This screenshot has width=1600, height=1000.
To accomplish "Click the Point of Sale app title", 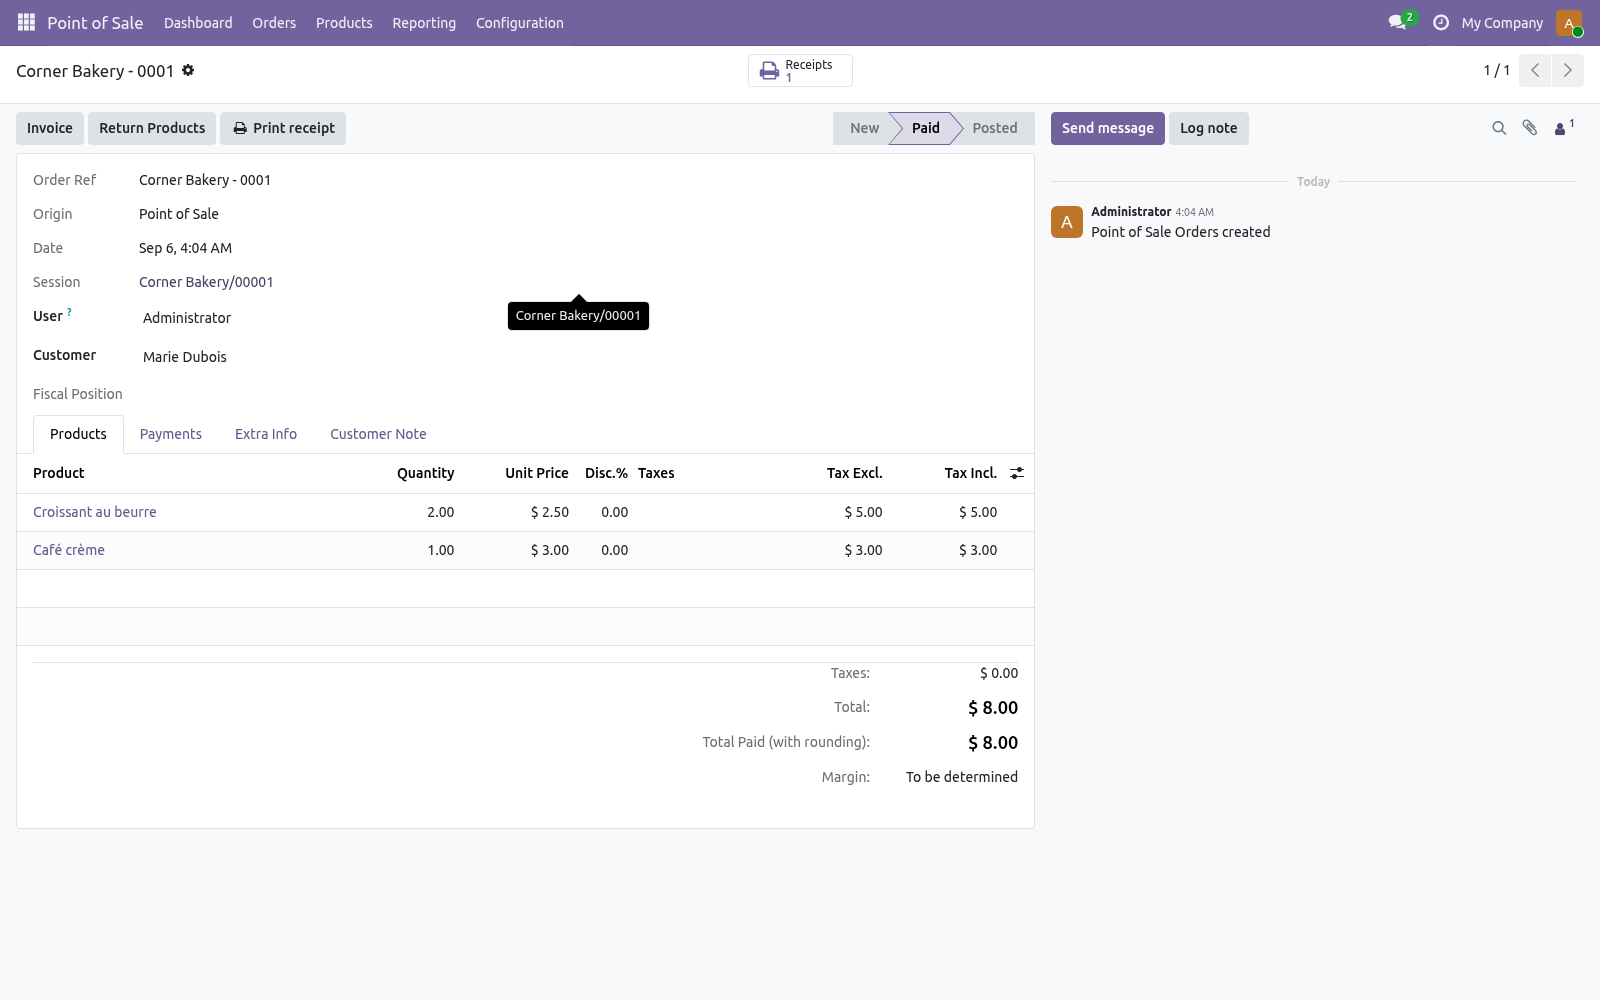I will [x=95, y=23].
